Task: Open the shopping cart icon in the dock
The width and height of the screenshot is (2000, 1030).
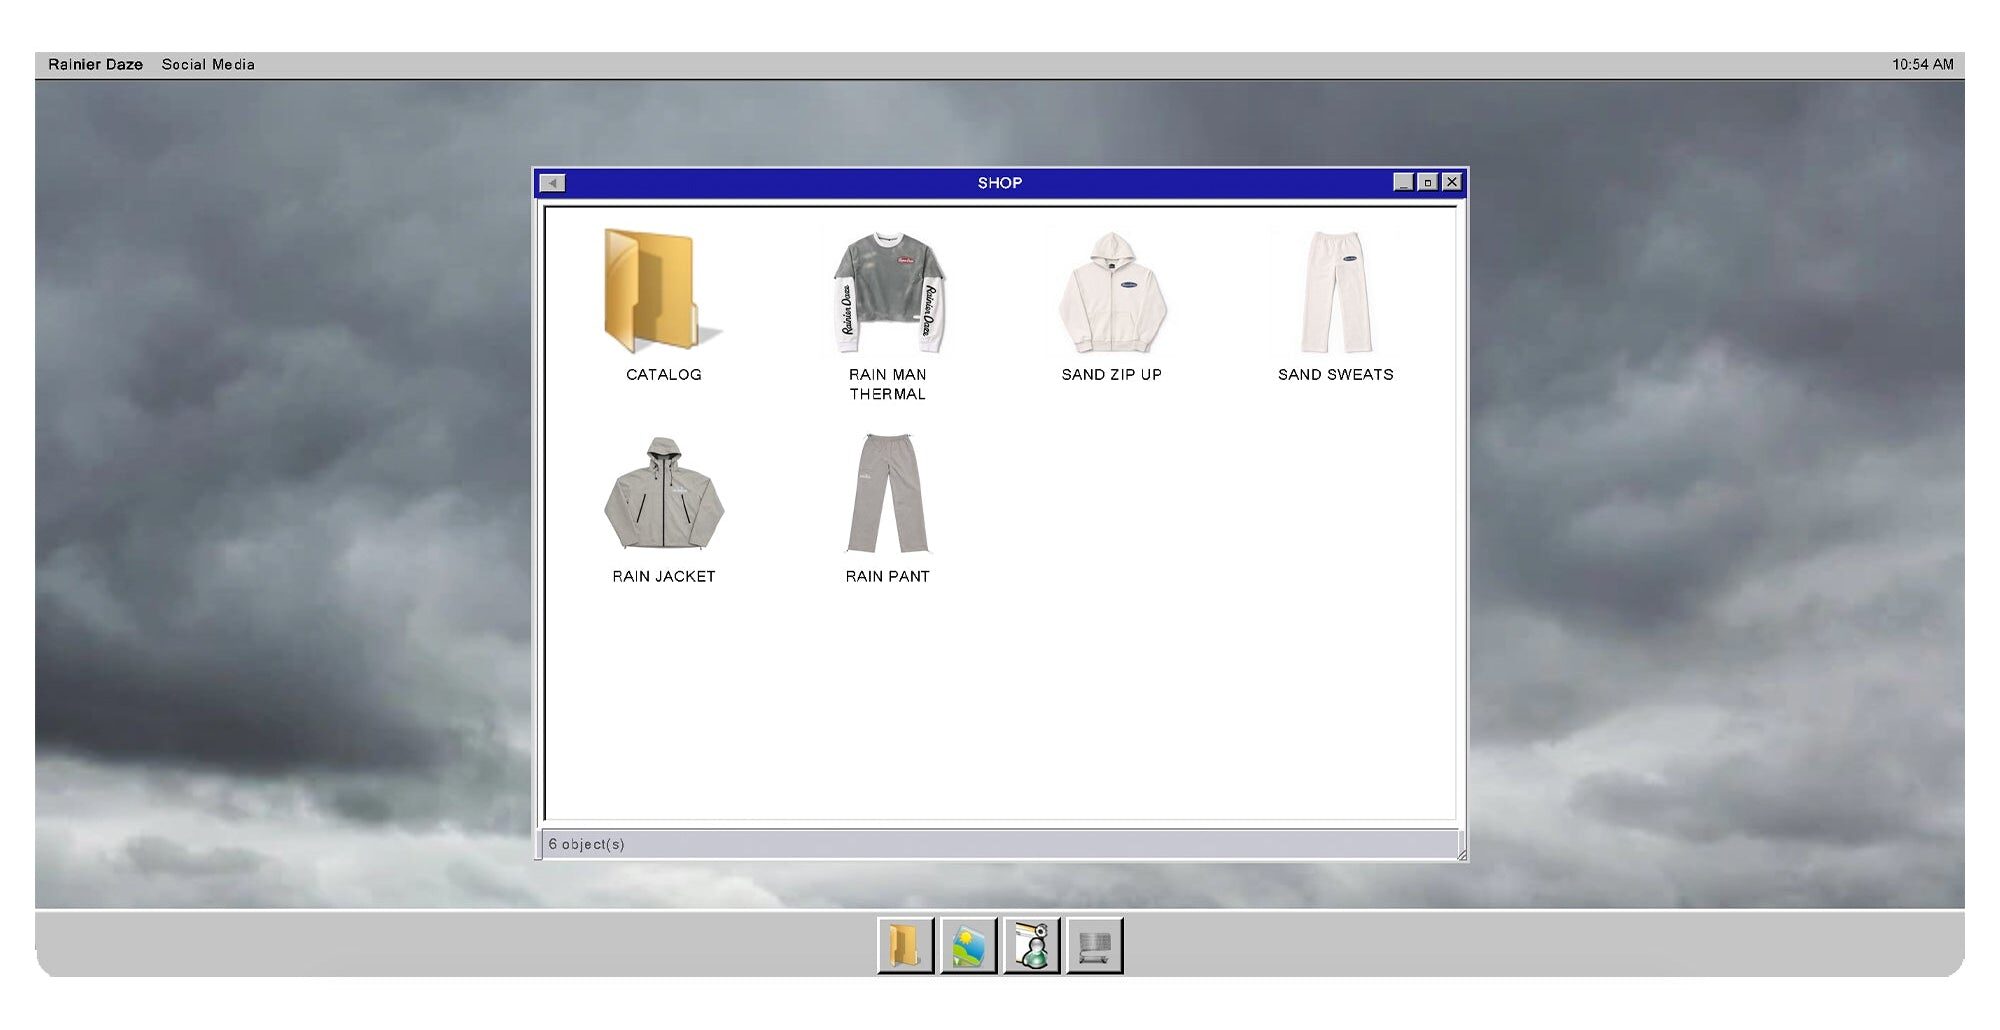Action: (1094, 945)
